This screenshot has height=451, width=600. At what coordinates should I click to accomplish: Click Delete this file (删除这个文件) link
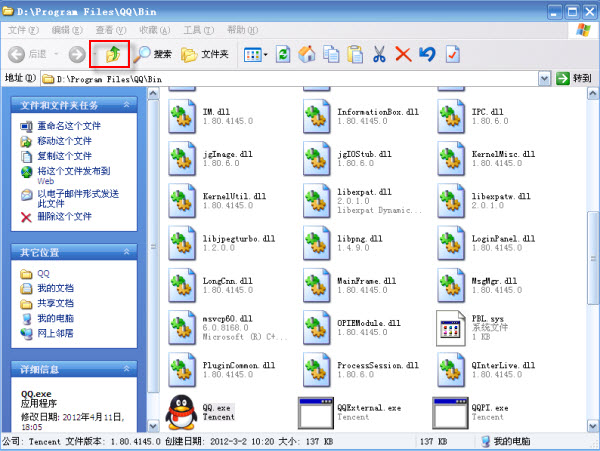pos(64,217)
